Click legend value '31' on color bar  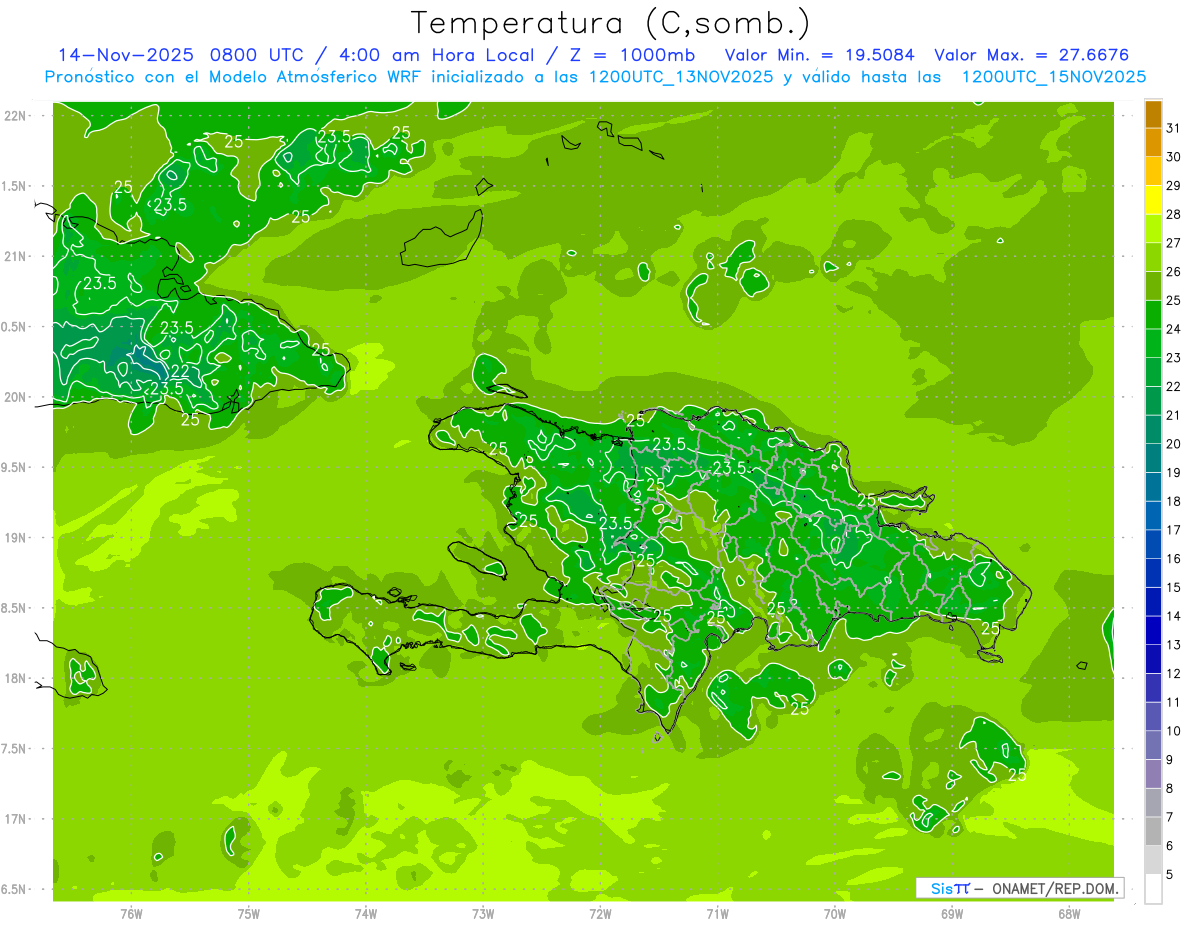pyautogui.click(x=1174, y=128)
